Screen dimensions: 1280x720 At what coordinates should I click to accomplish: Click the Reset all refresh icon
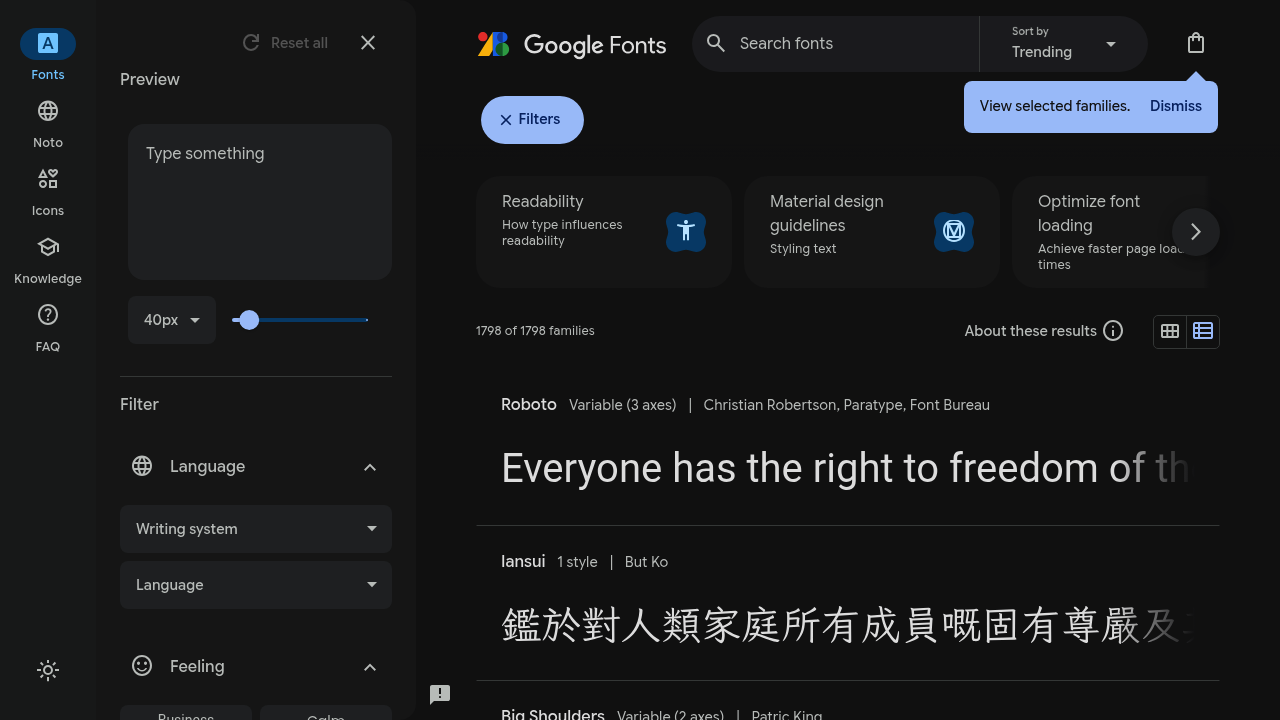[251, 42]
